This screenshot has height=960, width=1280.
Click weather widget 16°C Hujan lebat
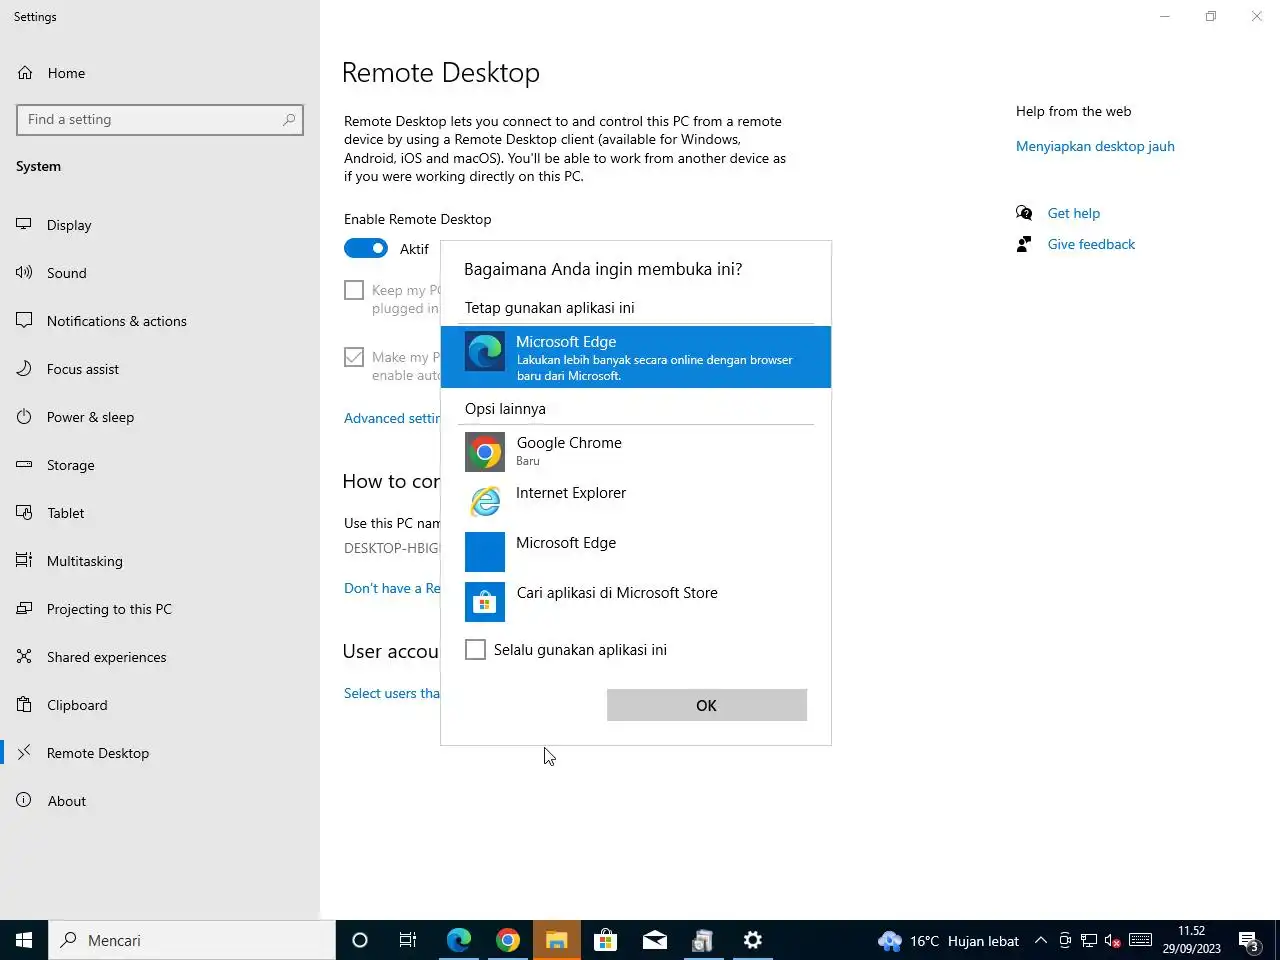tap(948, 941)
